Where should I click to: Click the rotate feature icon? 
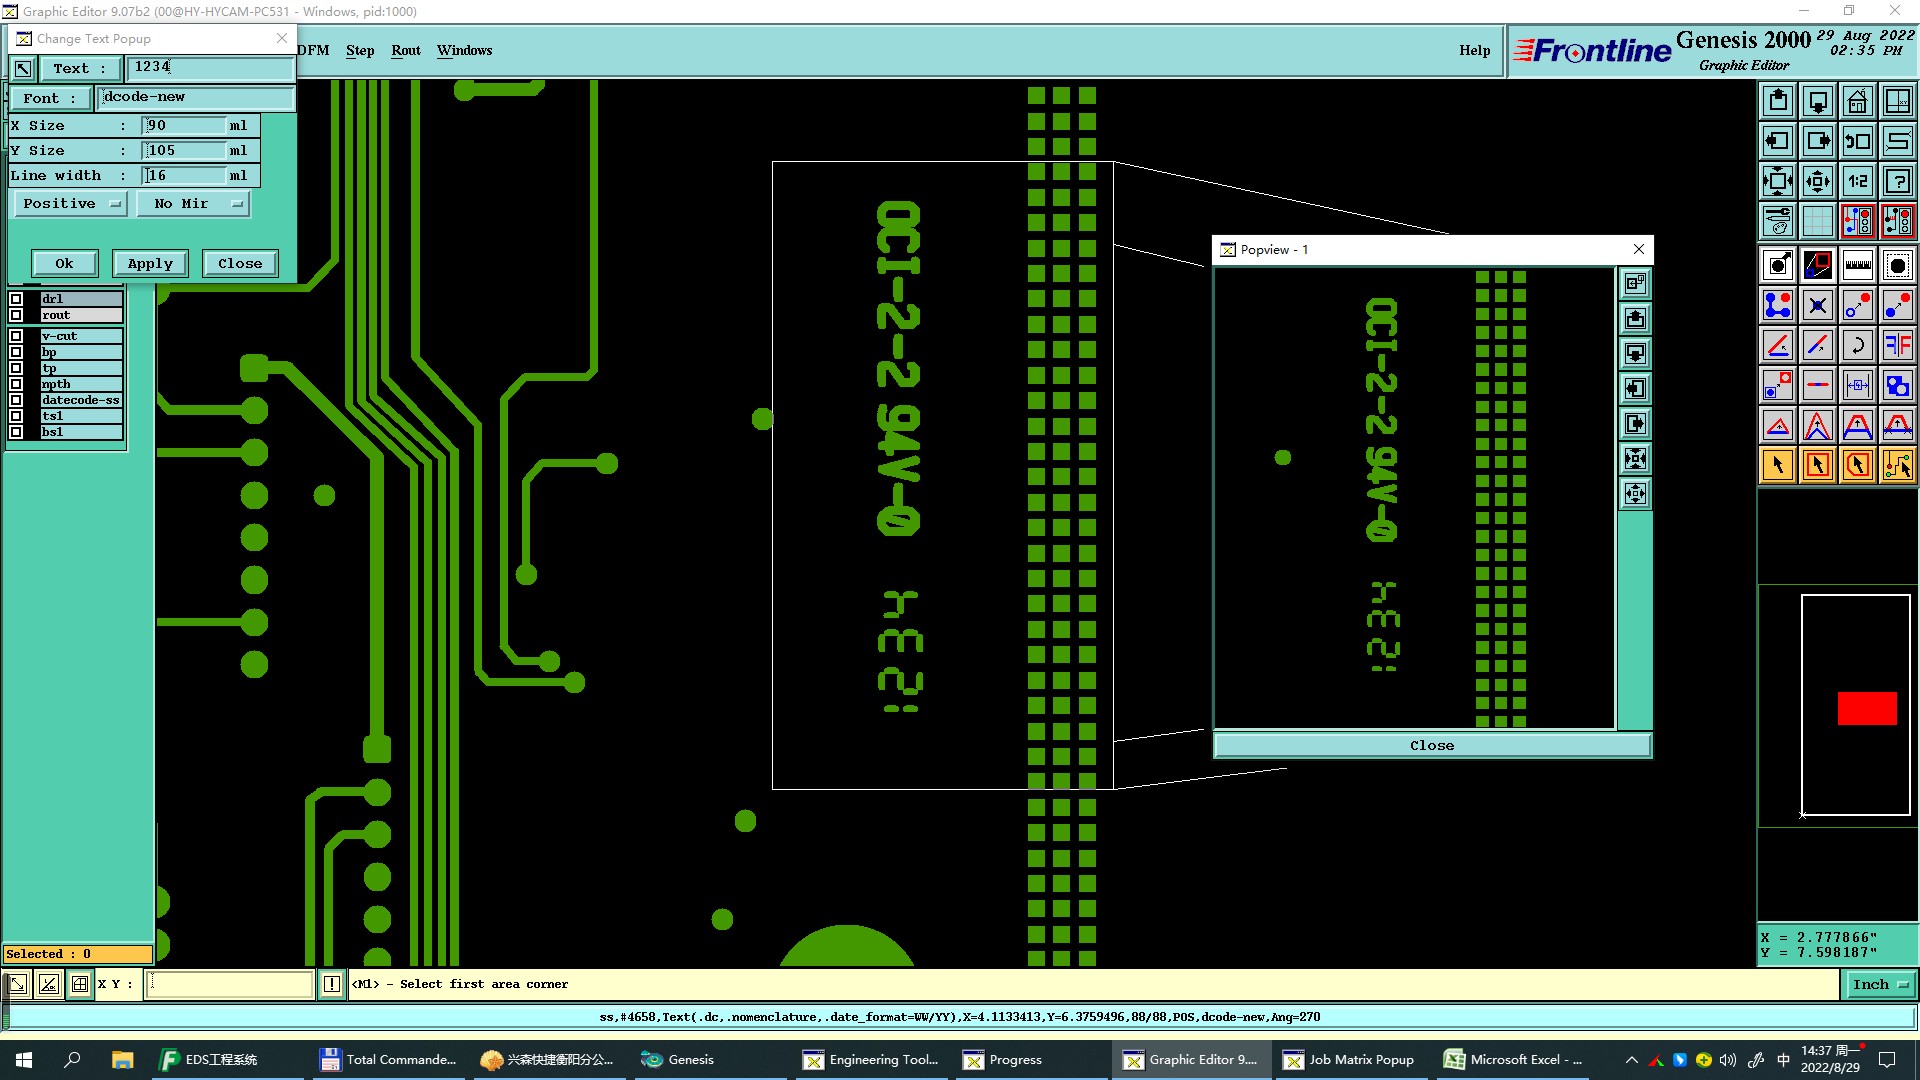click(1857, 345)
